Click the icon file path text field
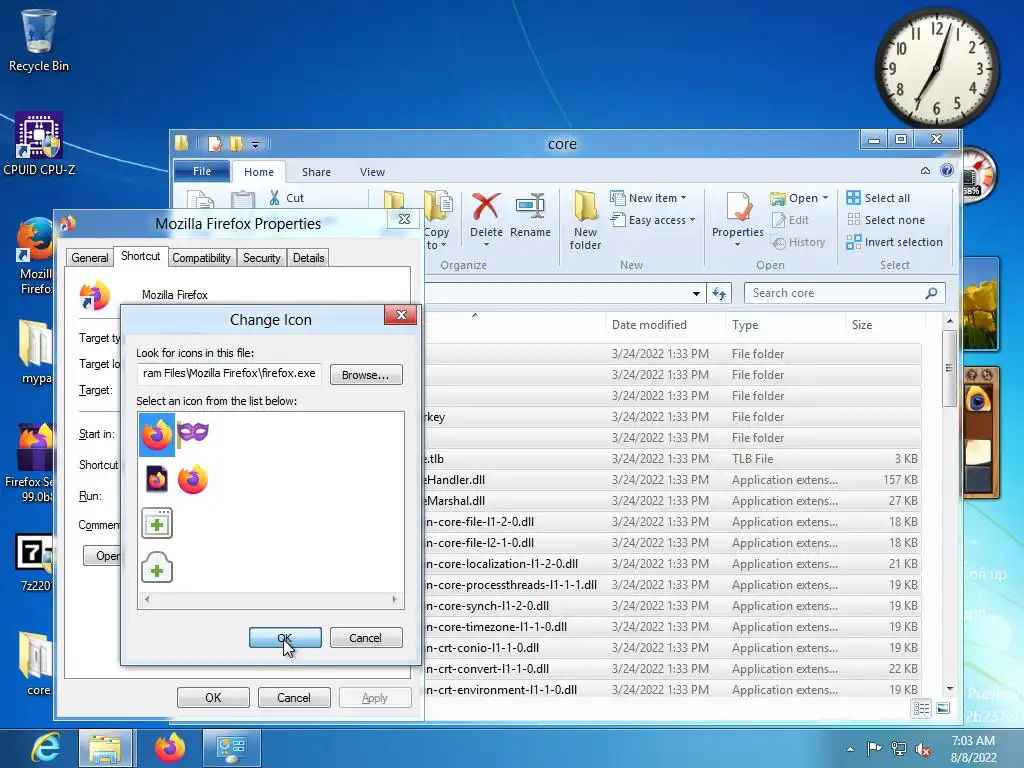The height and width of the screenshot is (768, 1024). pyautogui.click(x=229, y=374)
